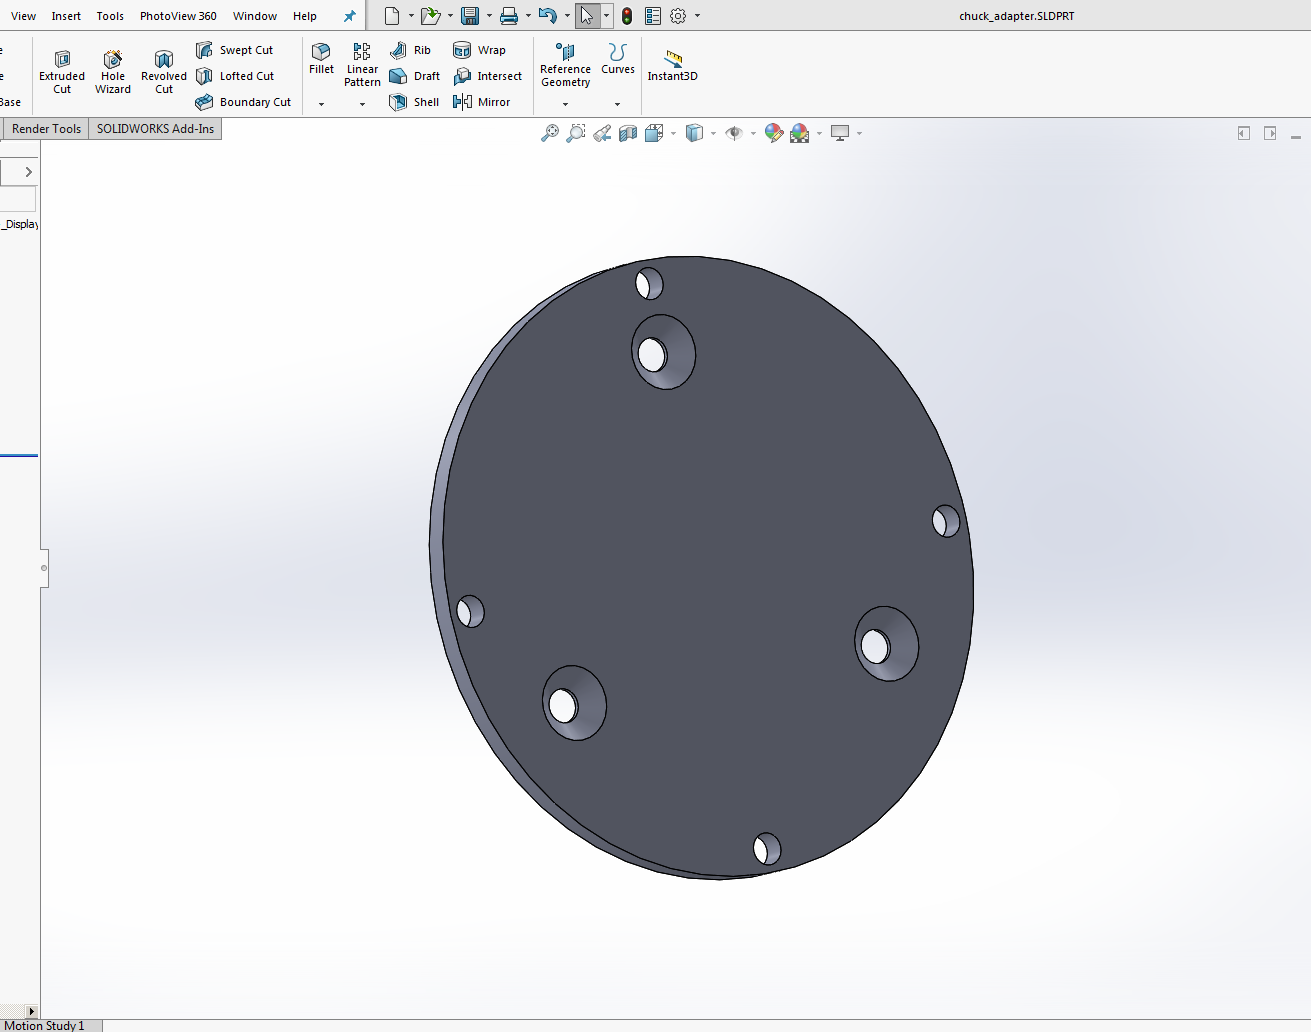Click the Display Style cube icon
This screenshot has height=1032, width=1311.
tap(695, 133)
